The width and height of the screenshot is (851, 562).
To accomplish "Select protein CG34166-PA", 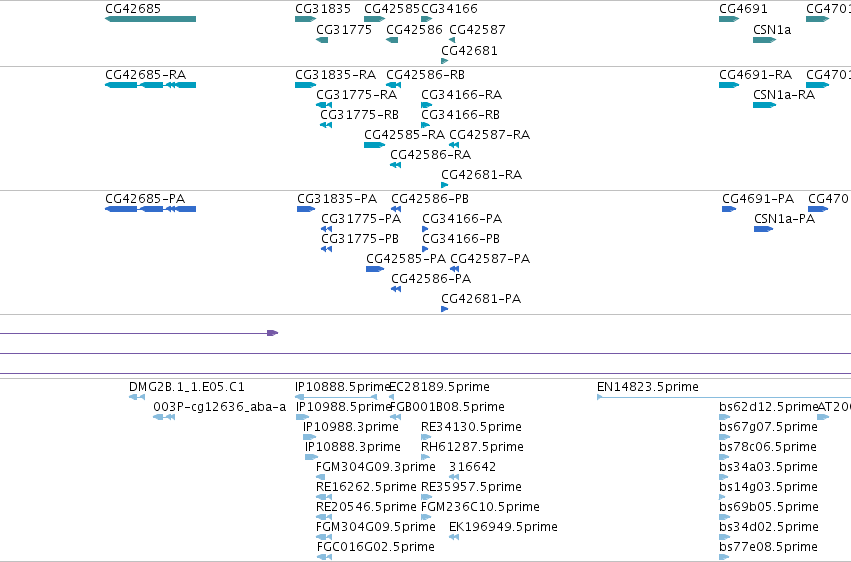I will point(425,229).
